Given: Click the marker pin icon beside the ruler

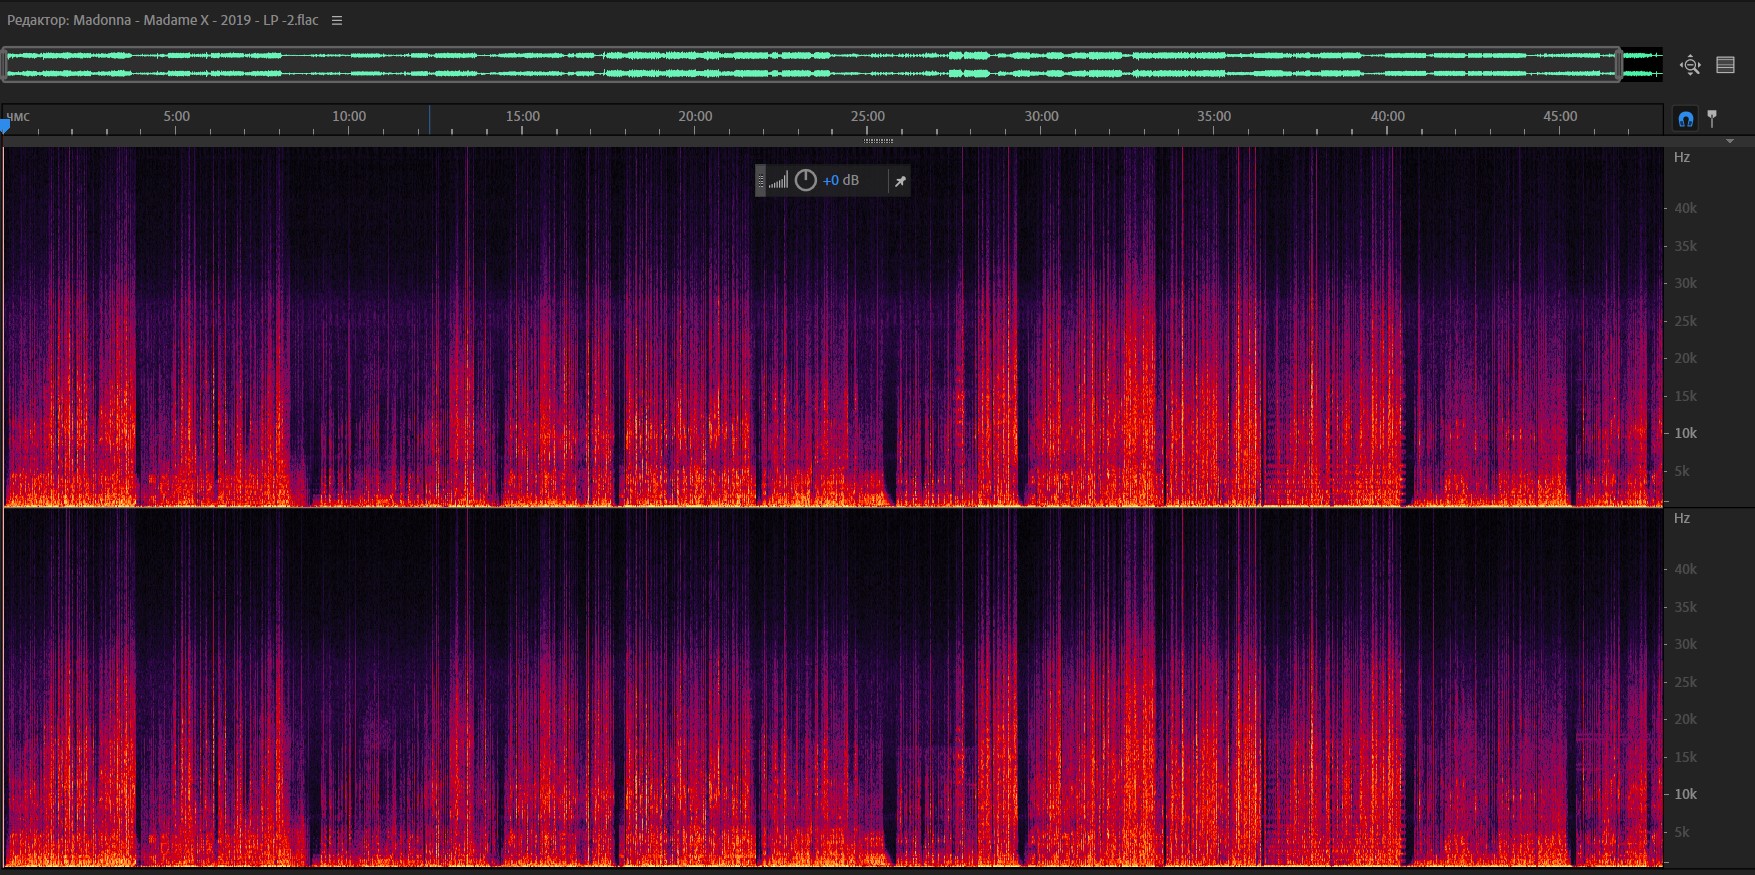Looking at the screenshot, I should (1712, 118).
